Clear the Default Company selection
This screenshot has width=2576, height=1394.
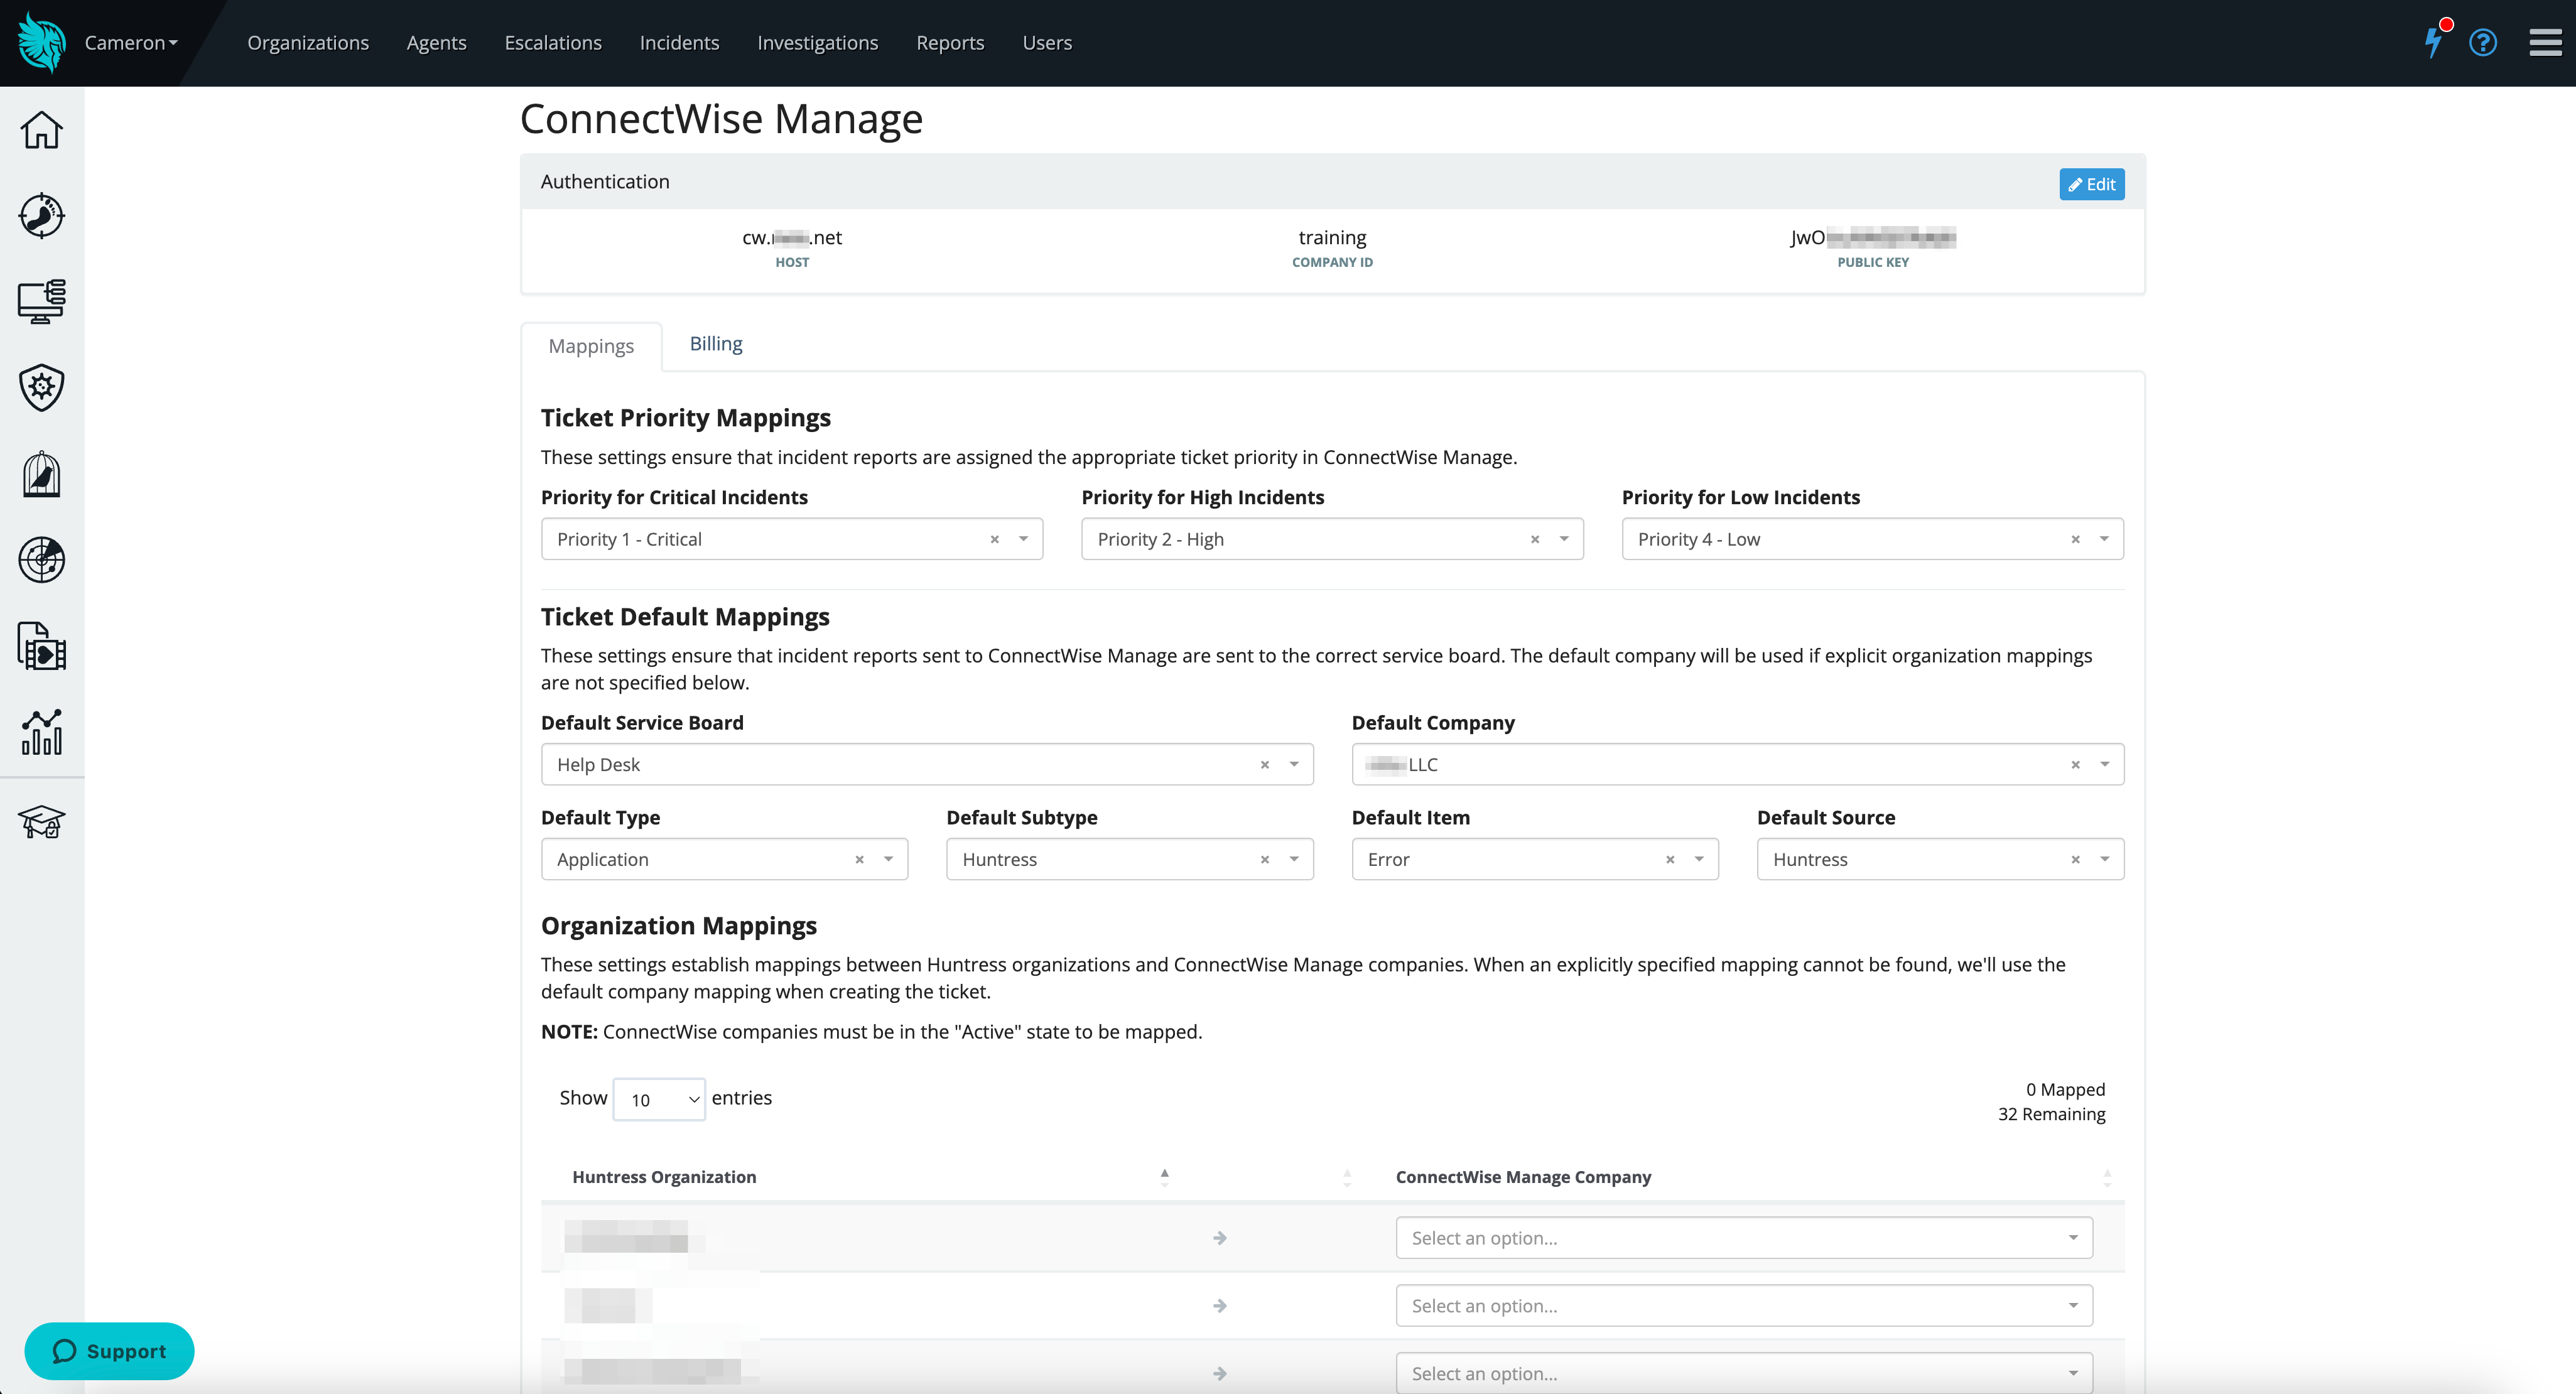click(2075, 765)
